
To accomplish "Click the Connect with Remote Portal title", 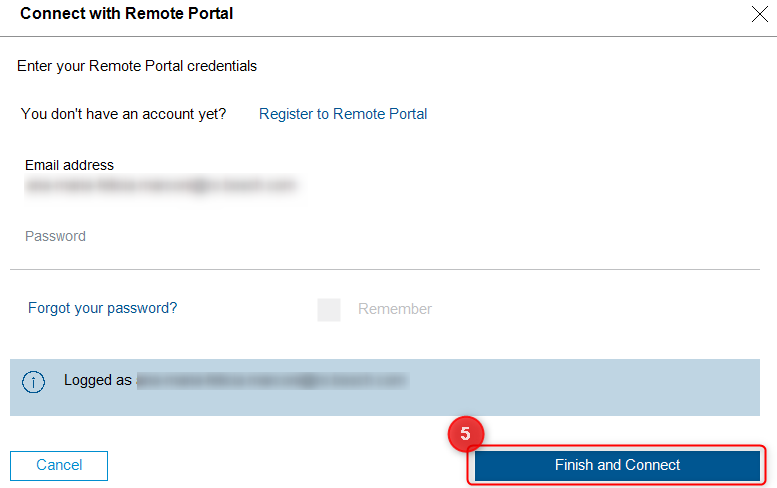I will [127, 14].
